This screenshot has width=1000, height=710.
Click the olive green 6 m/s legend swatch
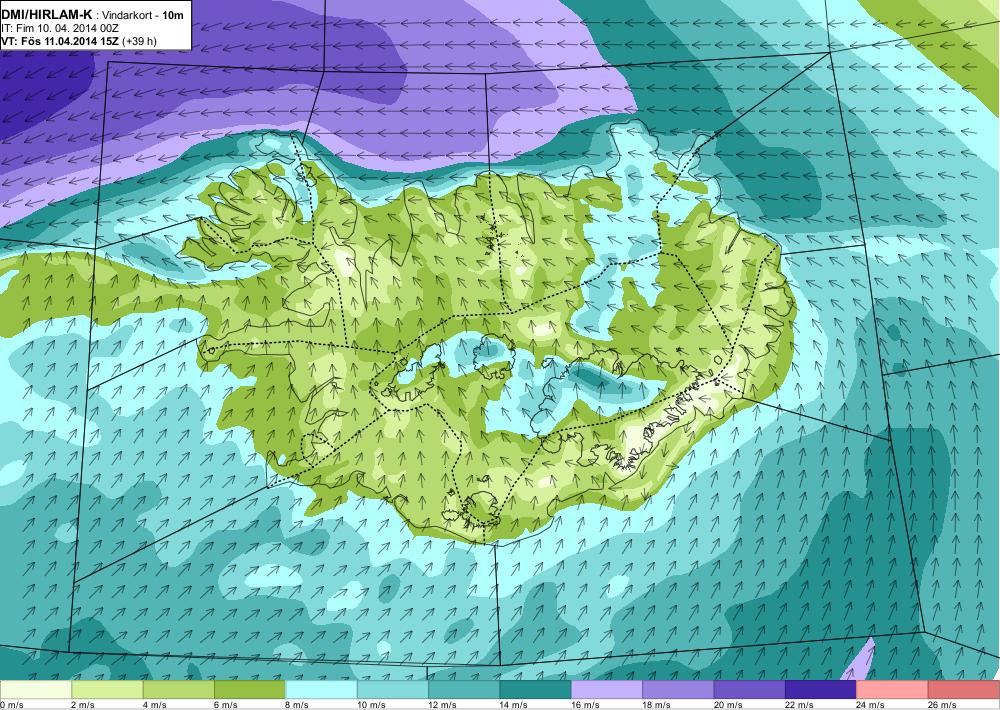(250, 690)
